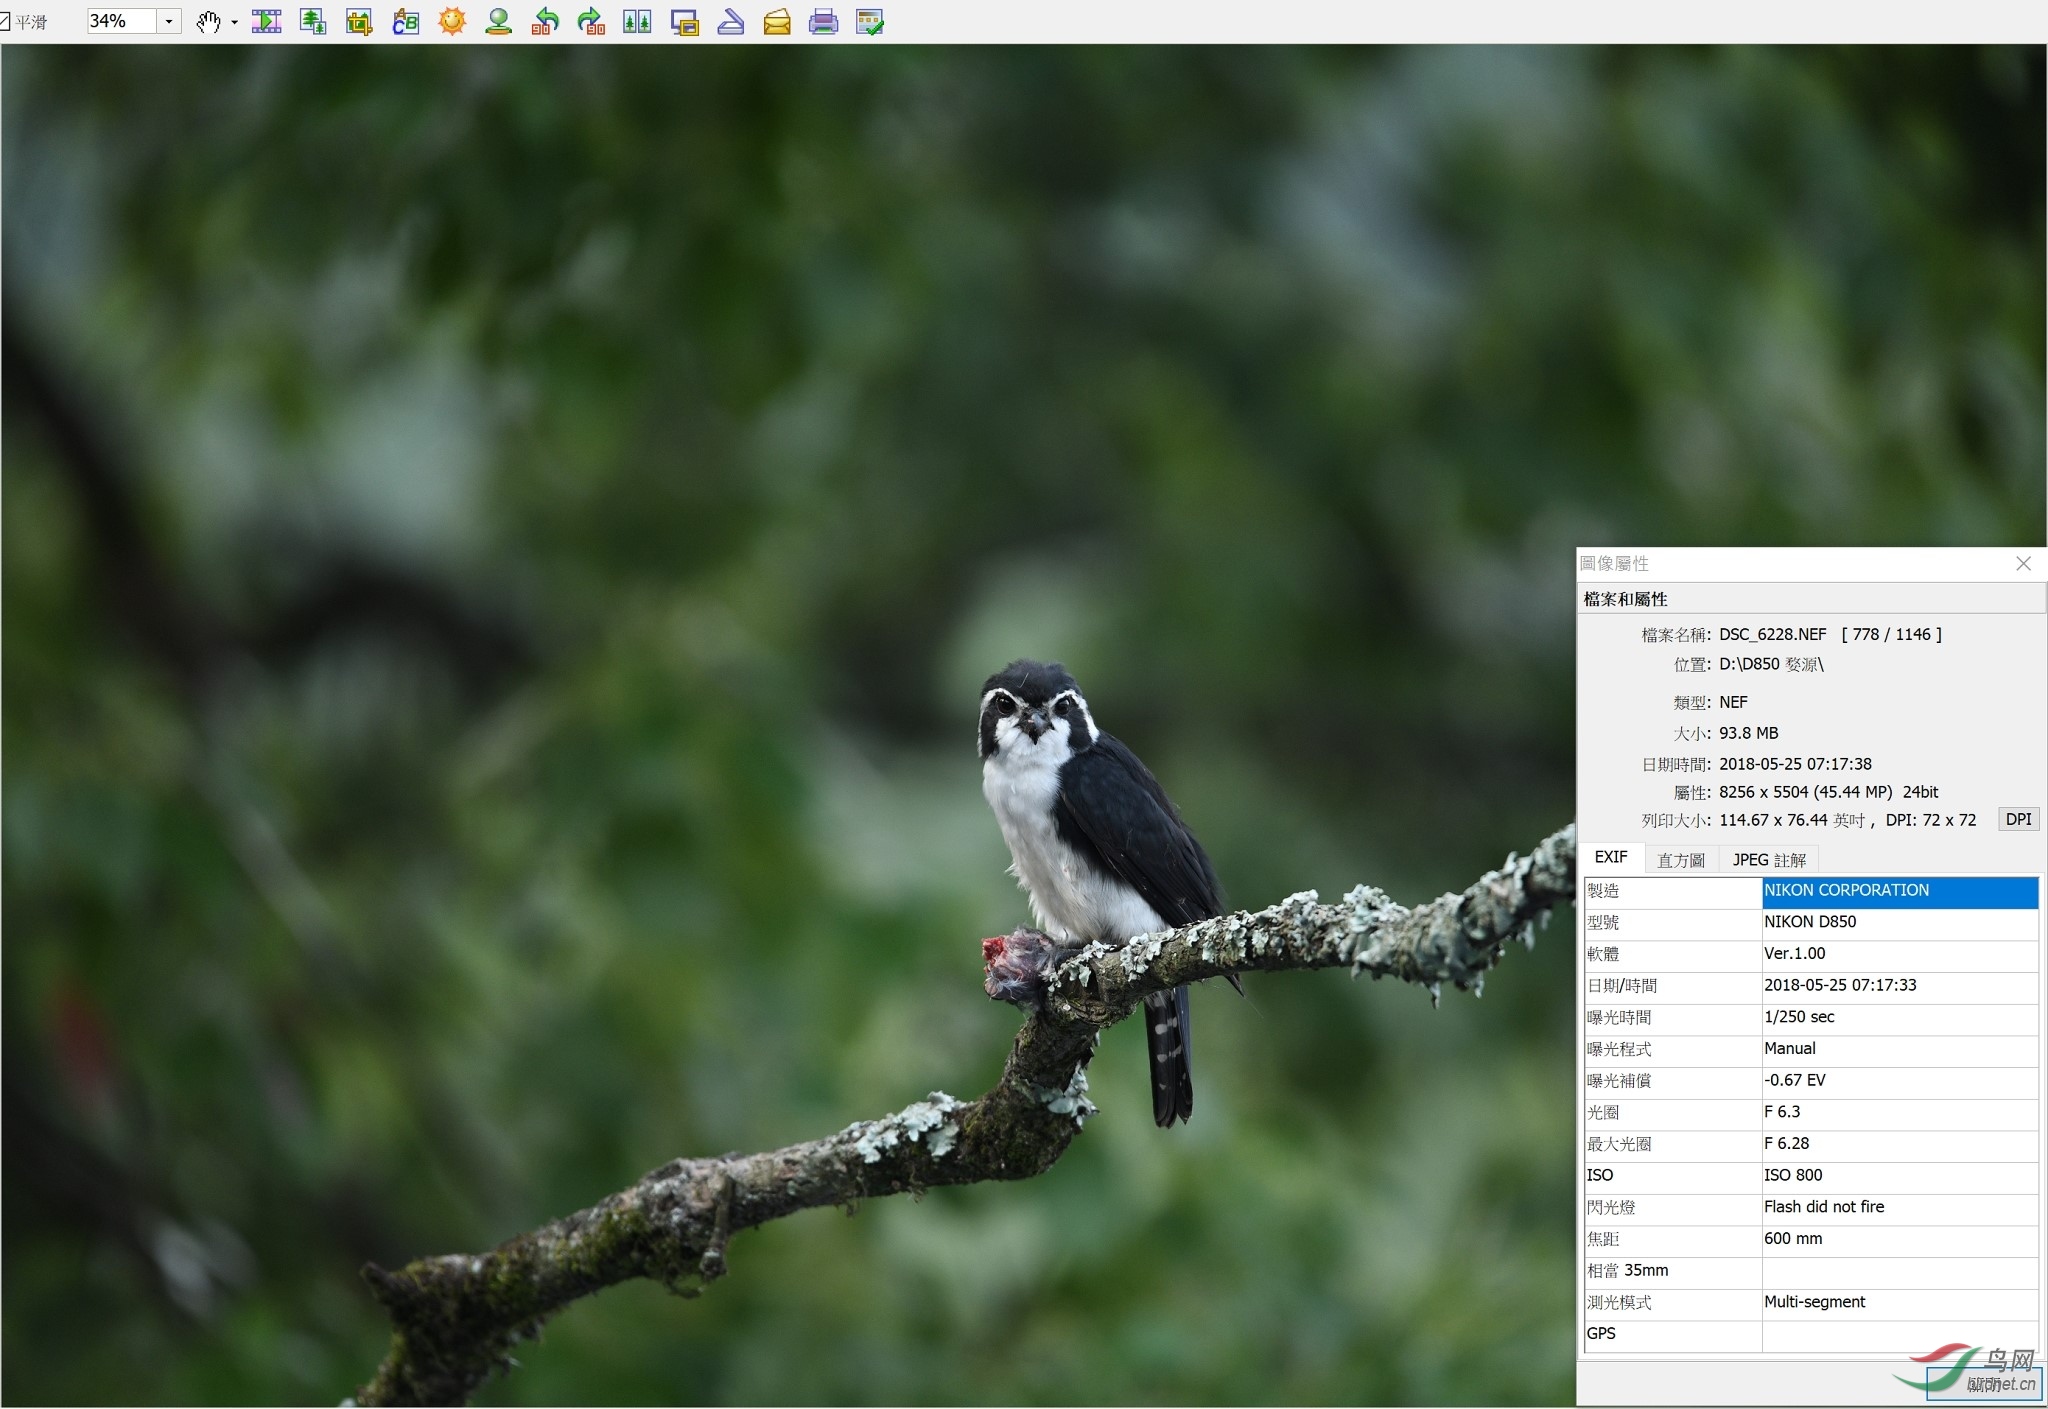Click the Multi-segment metering value
2048x1409 pixels.
coord(1814,1302)
